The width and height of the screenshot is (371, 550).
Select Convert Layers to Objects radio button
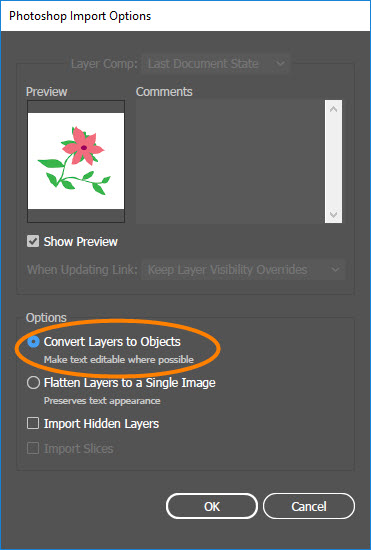click(33, 342)
